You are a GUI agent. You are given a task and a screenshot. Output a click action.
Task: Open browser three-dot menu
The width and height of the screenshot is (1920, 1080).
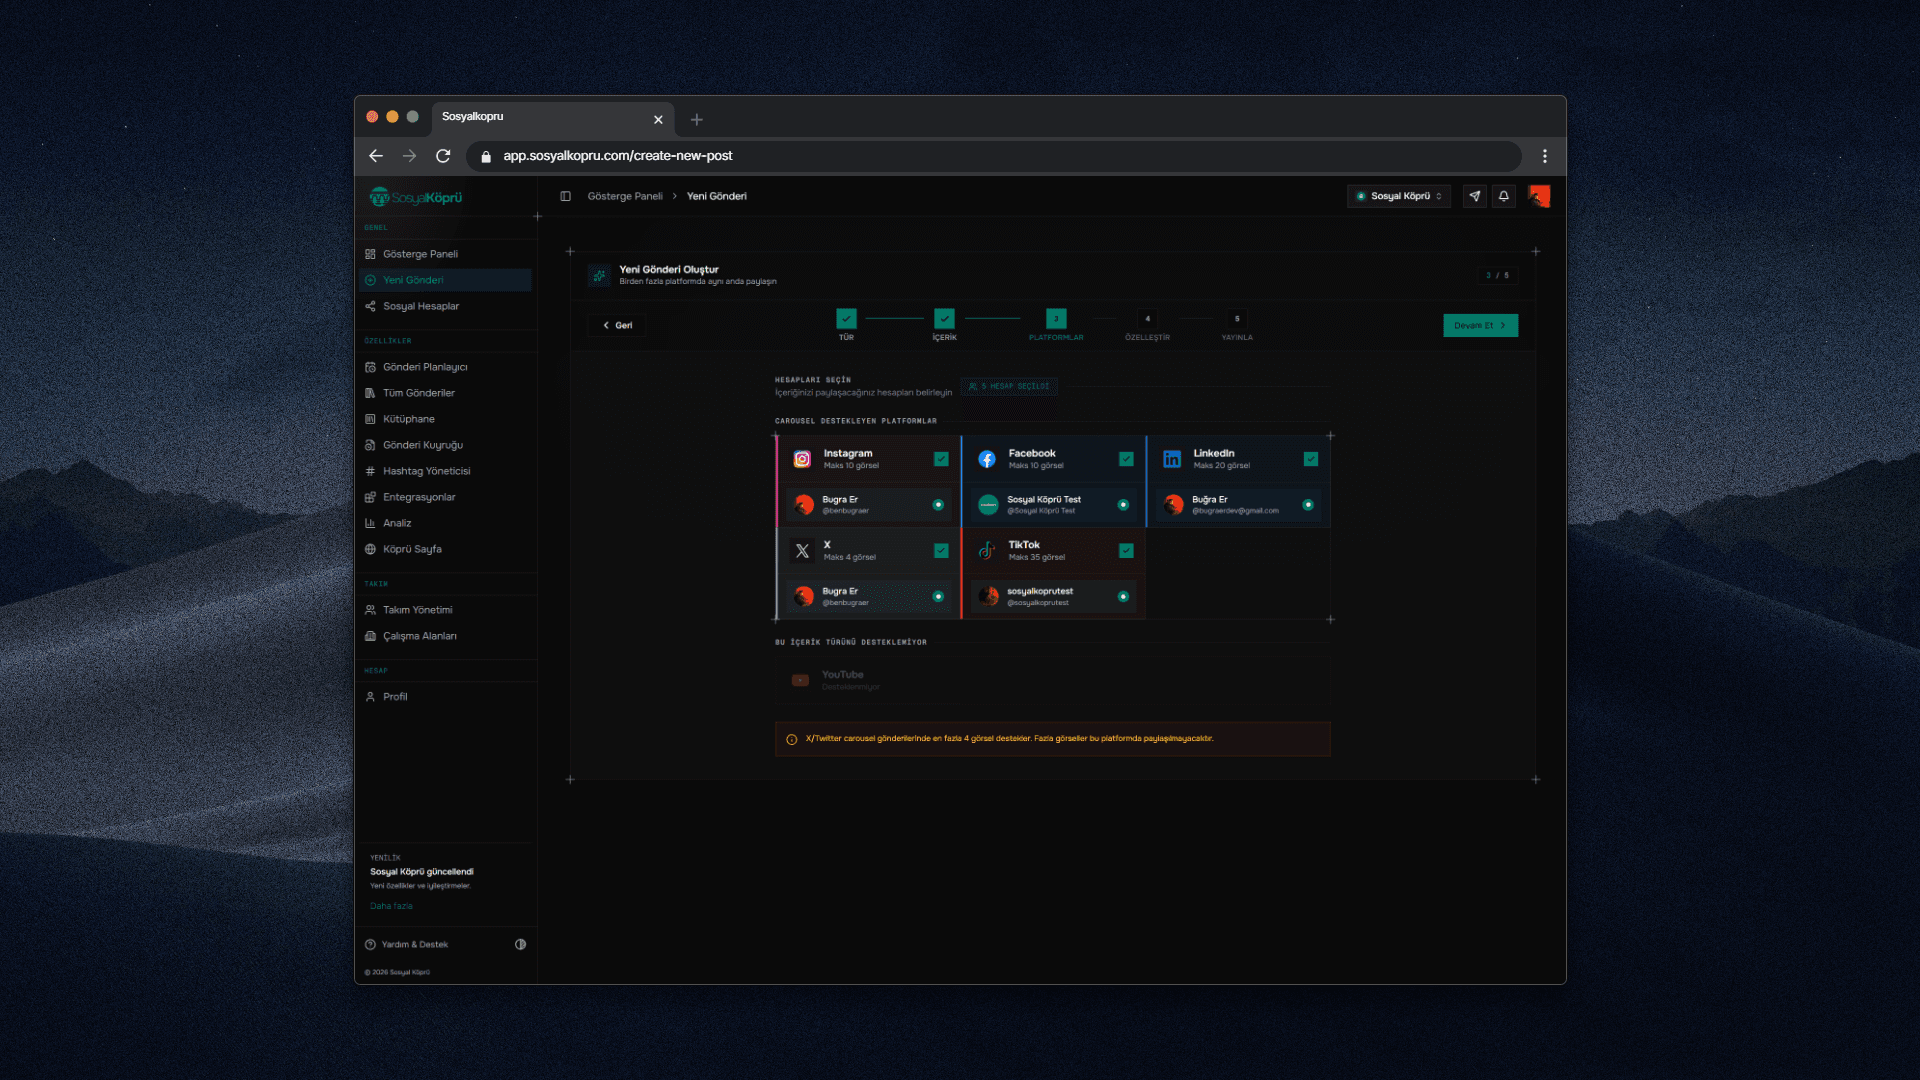[x=1545, y=156]
